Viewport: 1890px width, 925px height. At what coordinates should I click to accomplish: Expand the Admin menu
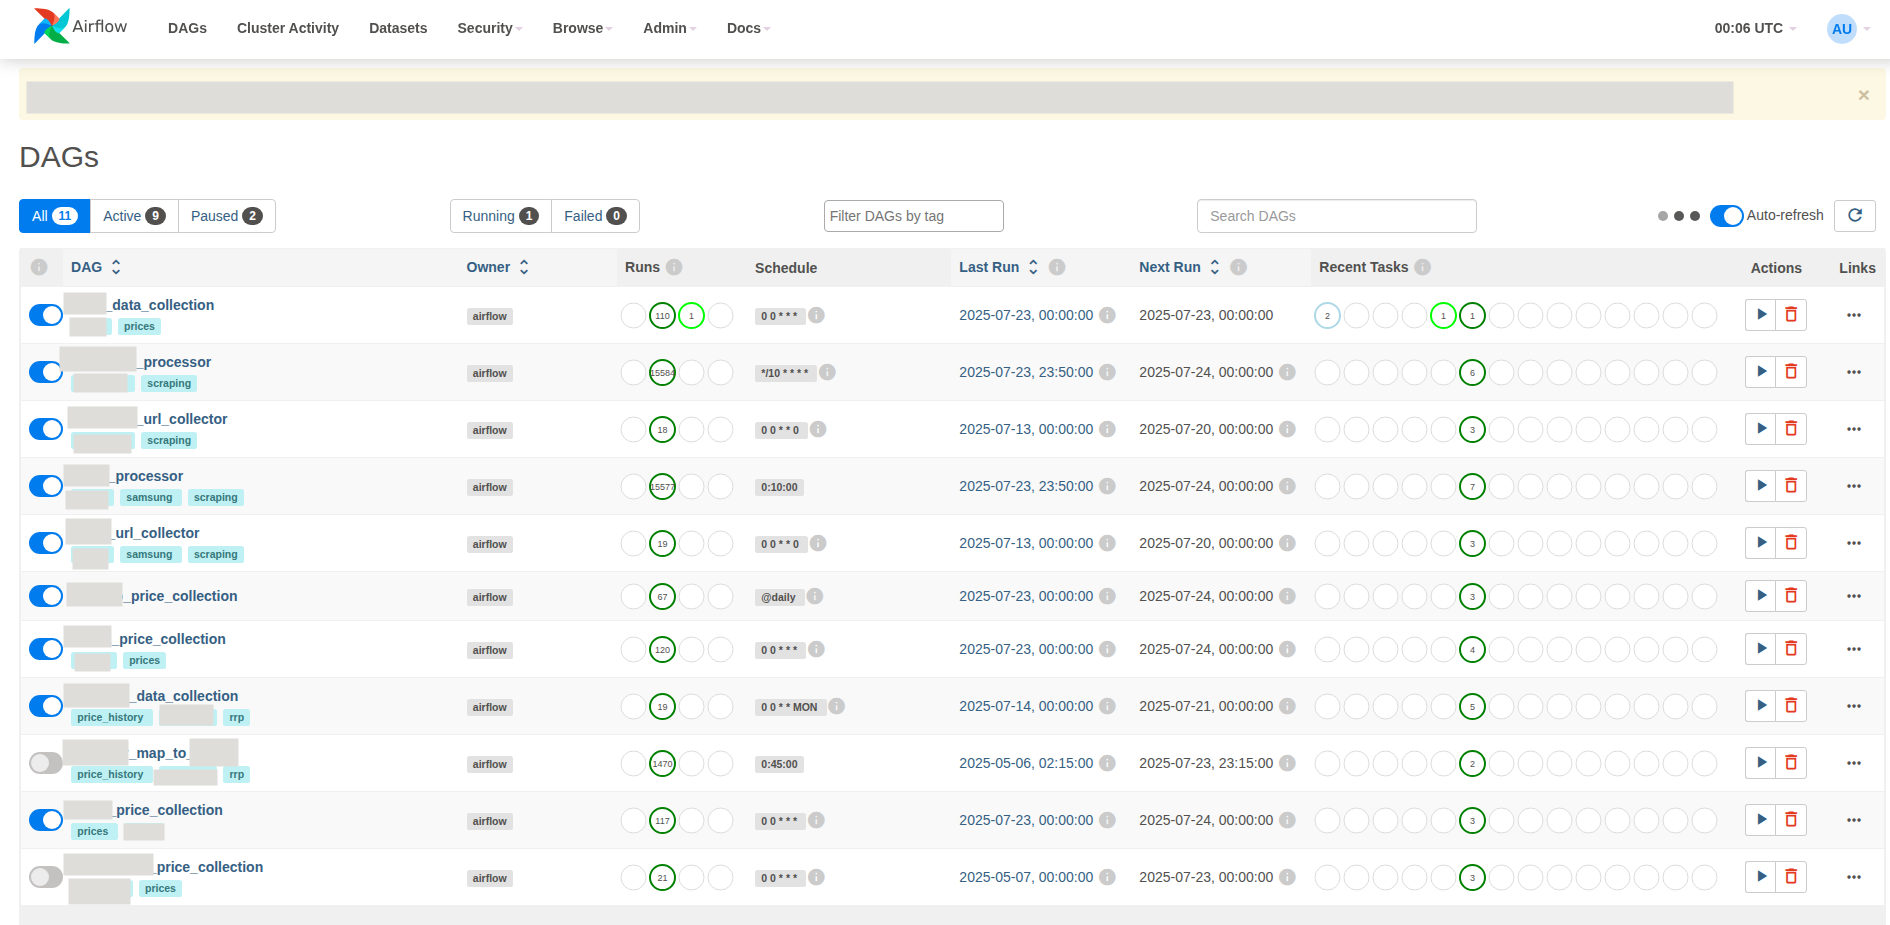pyautogui.click(x=669, y=28)
